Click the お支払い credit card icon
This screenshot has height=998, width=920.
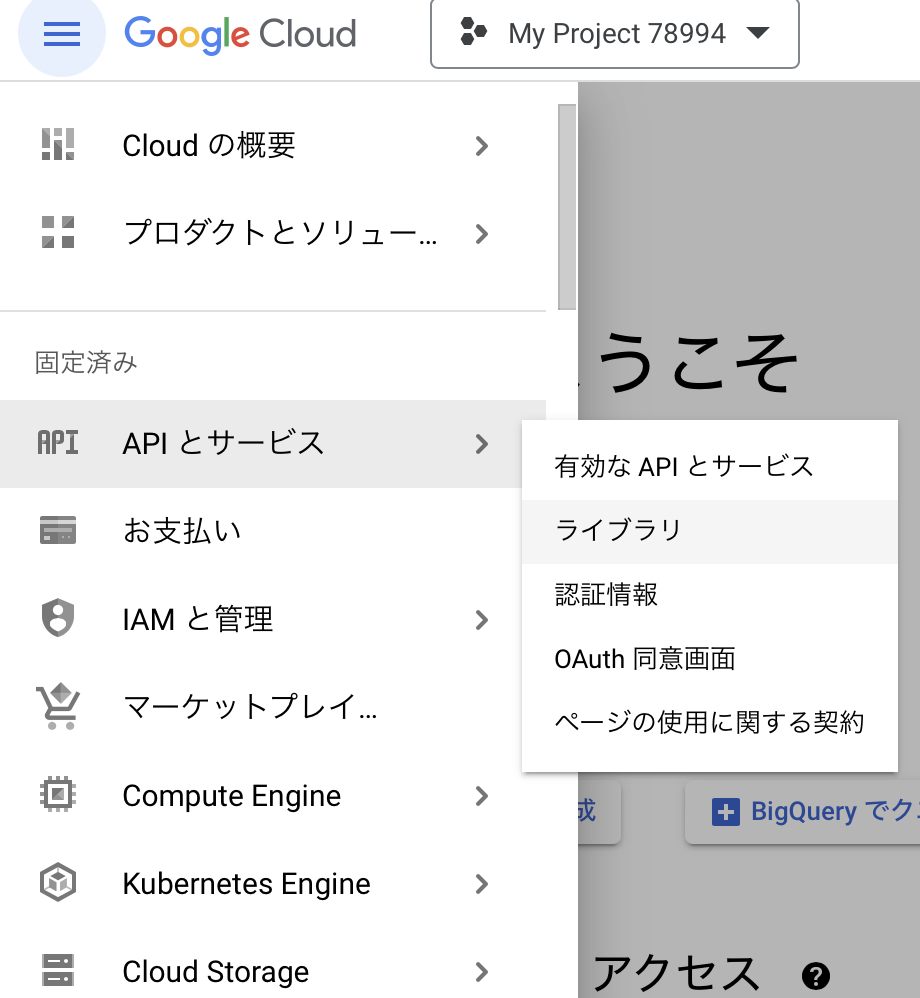click(58, 530)
